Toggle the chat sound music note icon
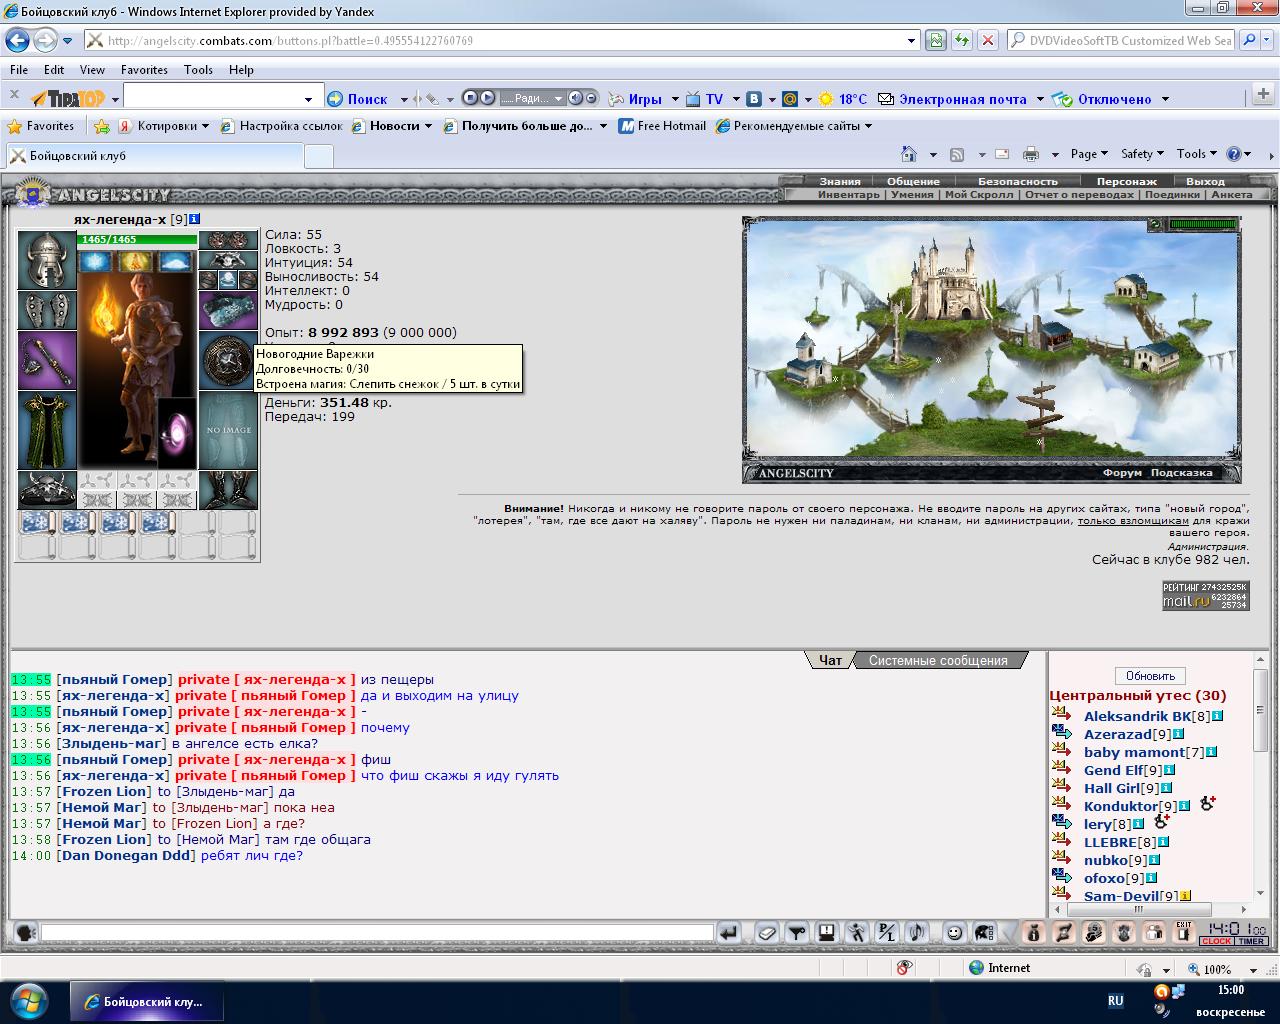Image resolution: width=1280 pixels, height=1024 pixels. [916, 933]
